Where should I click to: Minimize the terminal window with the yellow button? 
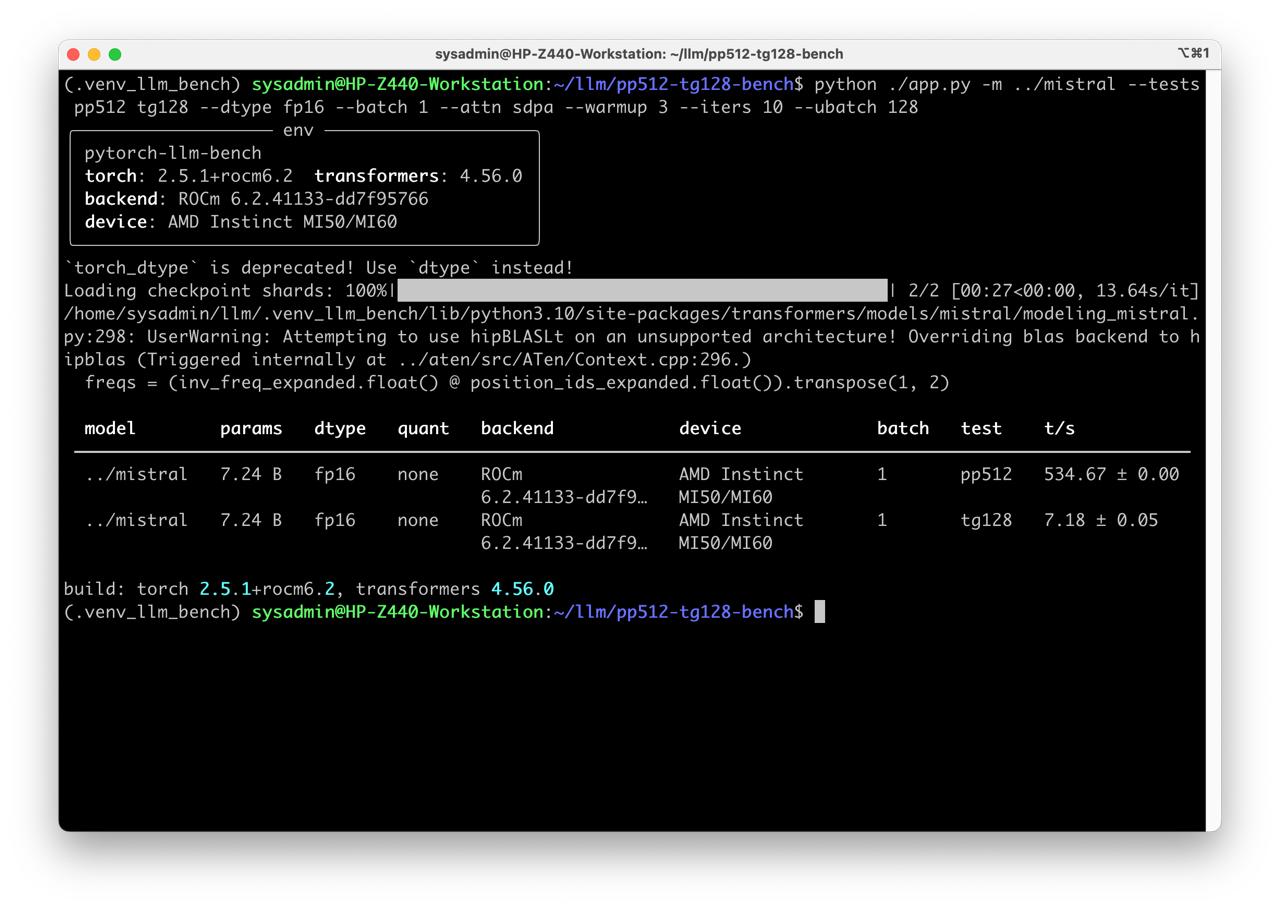[x=94, y=54]
